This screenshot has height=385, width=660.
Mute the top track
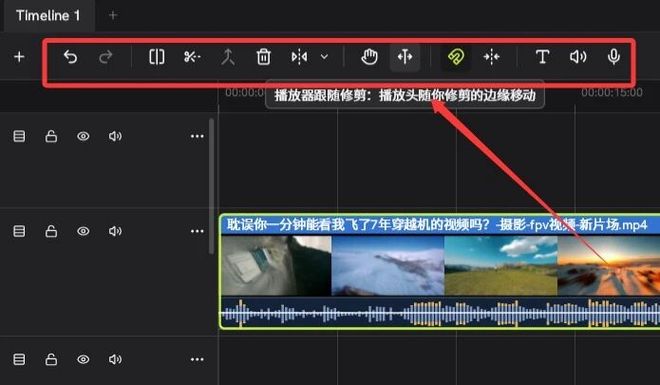[x=115, y=136]
